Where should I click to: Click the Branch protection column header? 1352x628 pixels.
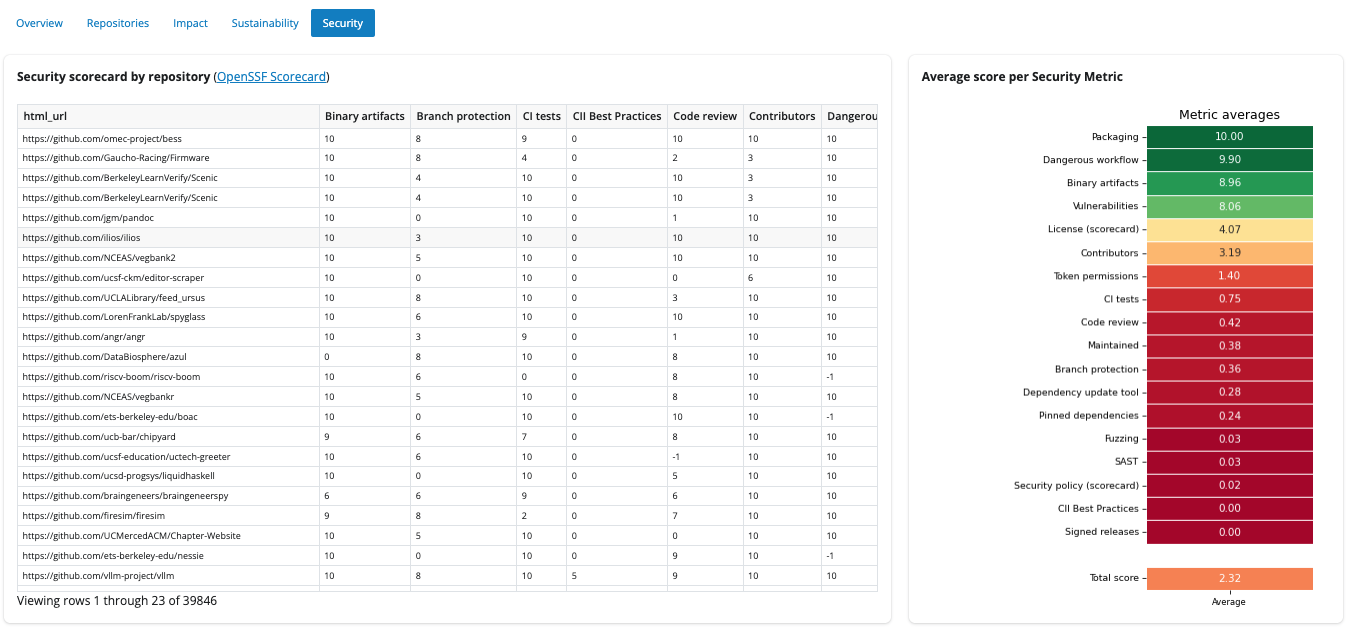coord(463,116)
